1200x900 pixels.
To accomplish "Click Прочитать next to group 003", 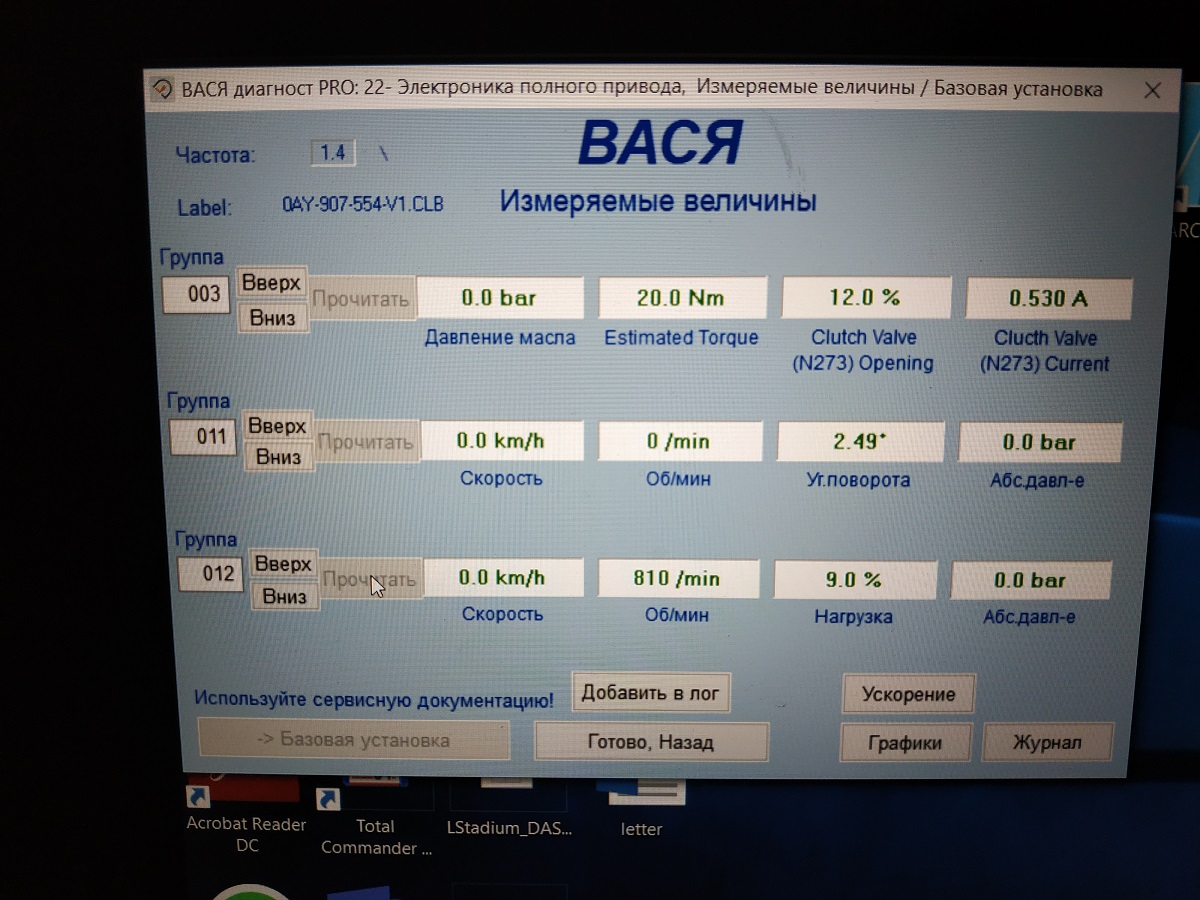I will pyautogui.click(x=361, y=299).
